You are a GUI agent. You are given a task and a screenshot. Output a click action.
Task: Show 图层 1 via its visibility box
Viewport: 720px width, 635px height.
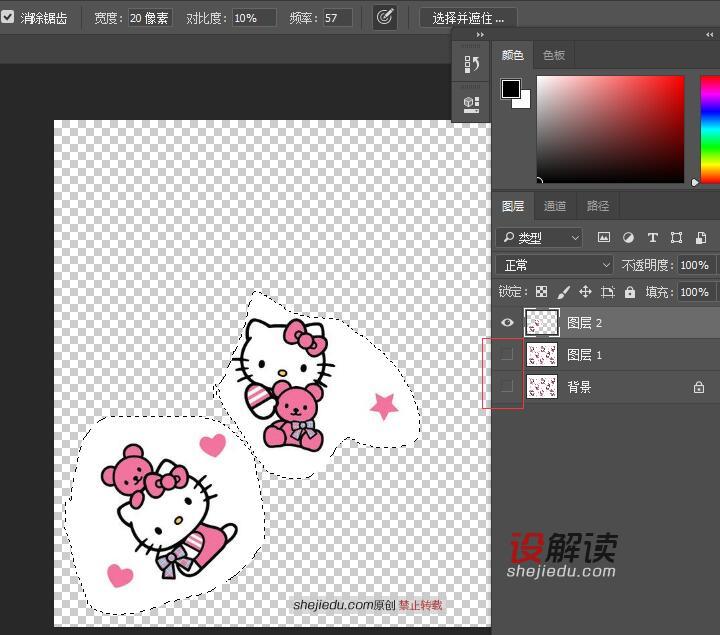[507, 355]
